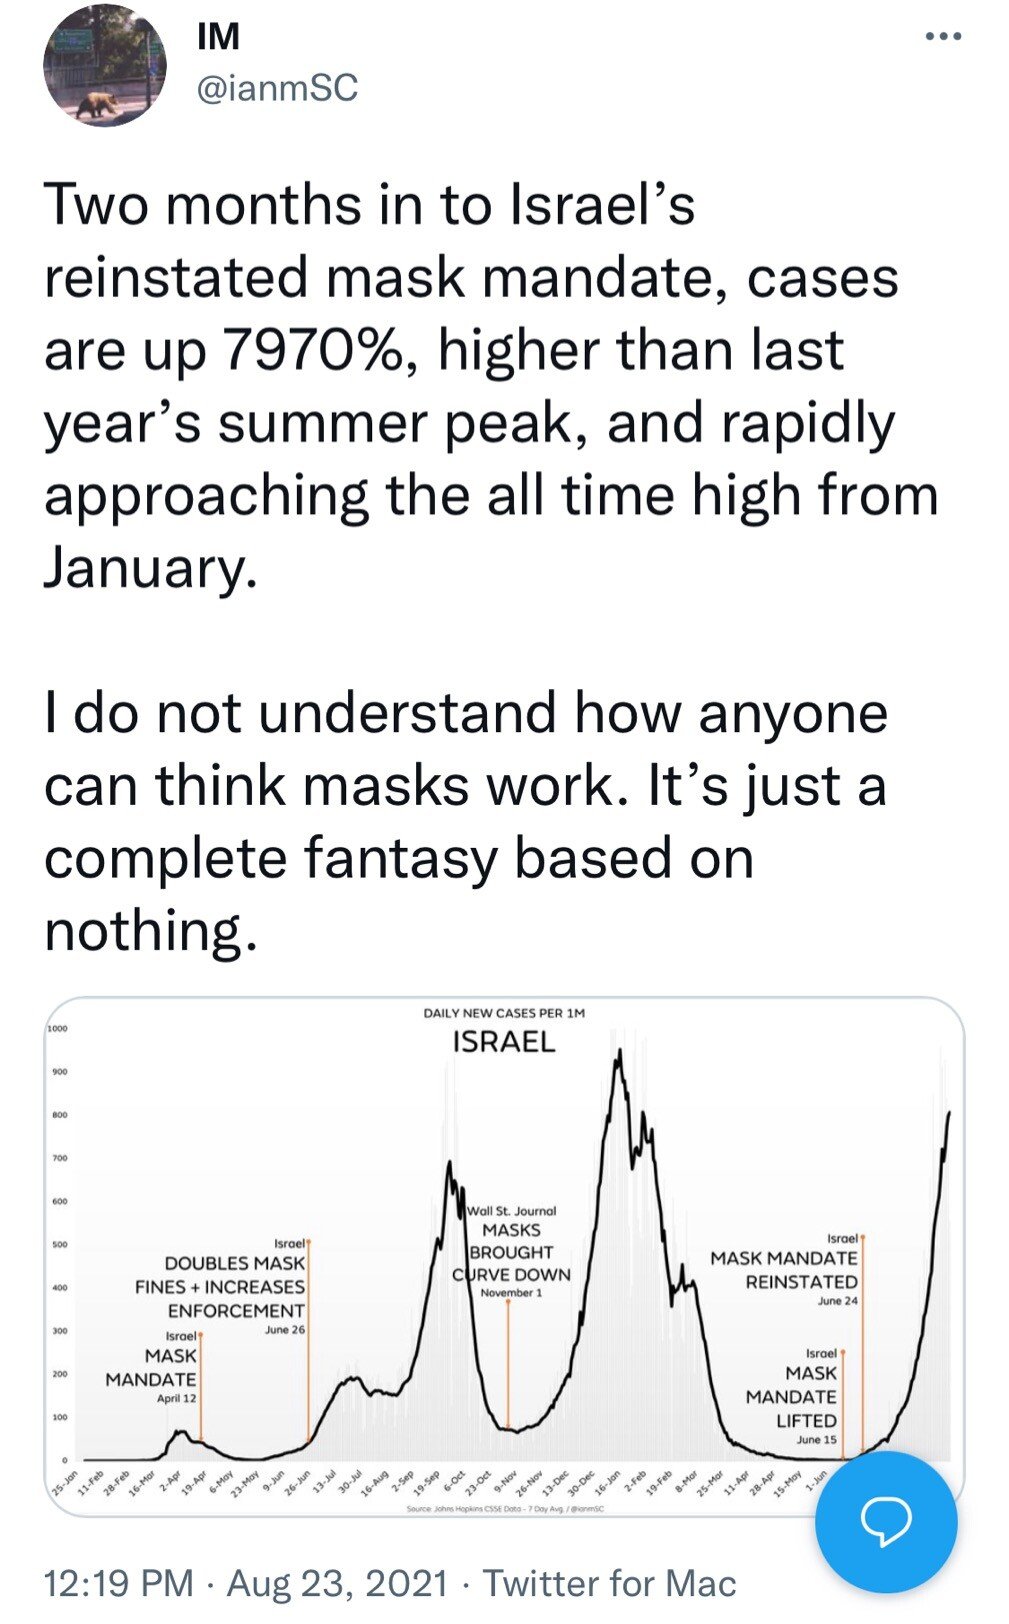Screen dimensions: 1009x1624
Task: Click the ISRAEL chart title
Action: click(504, 1042)
